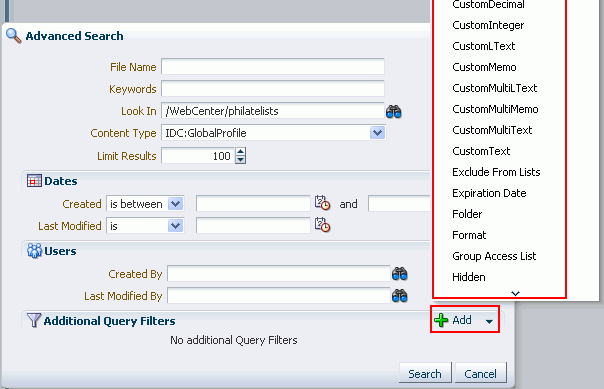604x389 pixels.
Task: Focus the Created By input field
Action: [x=279, y=274]
